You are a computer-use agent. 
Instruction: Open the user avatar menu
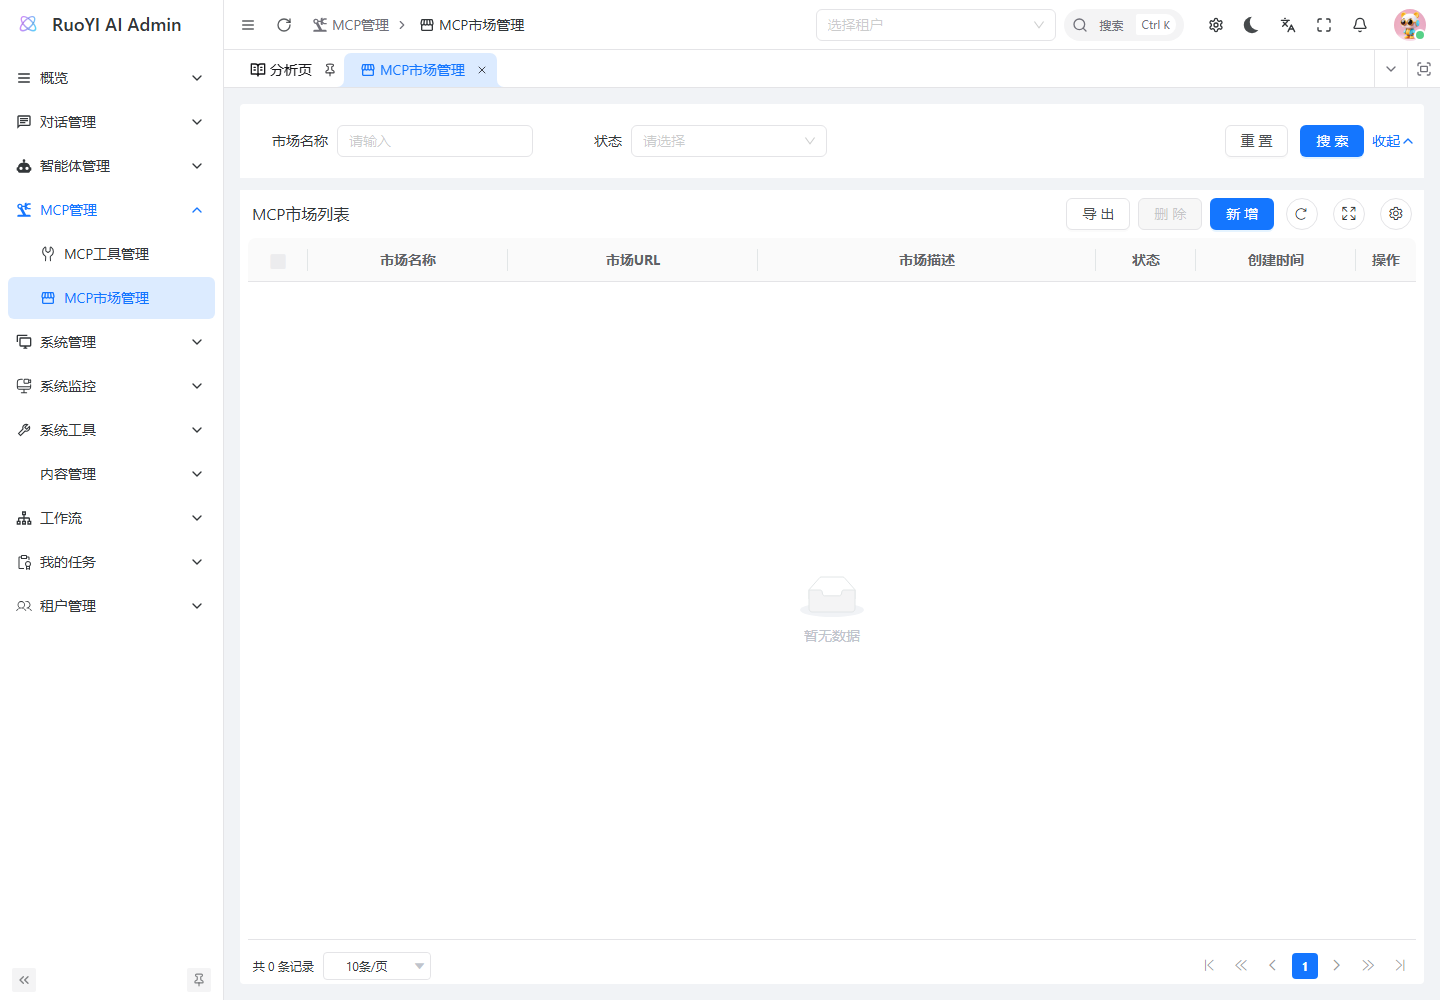click(x=1410, y=25)
